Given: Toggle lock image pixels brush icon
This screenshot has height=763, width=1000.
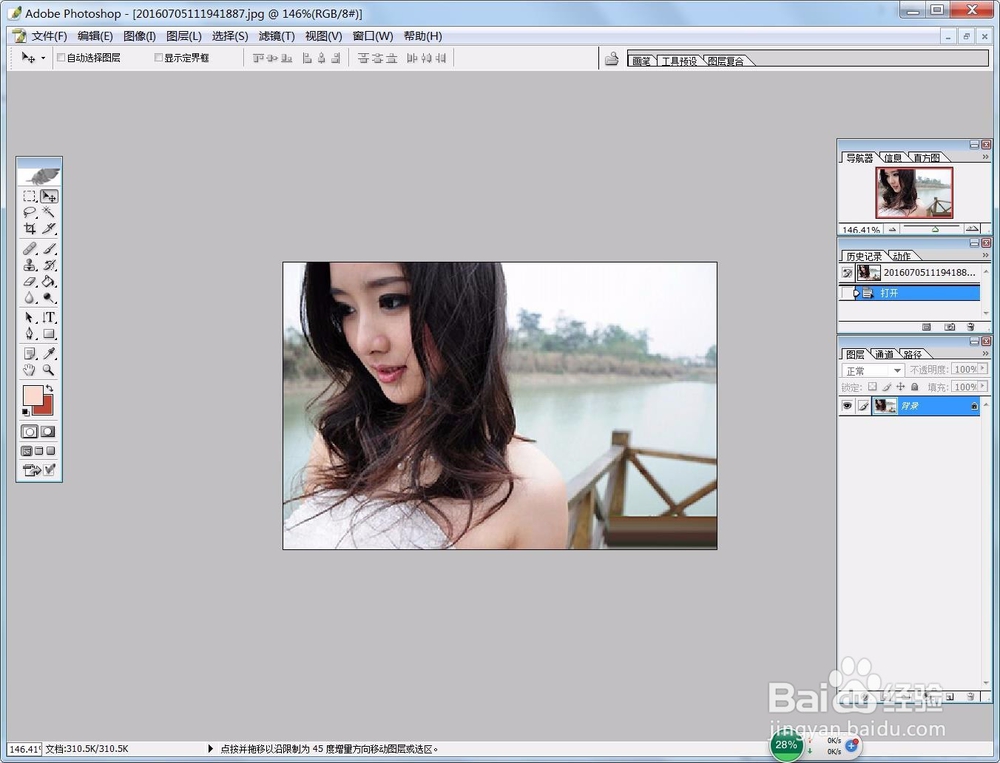Looking at the screenshot, I should point(886,387).
